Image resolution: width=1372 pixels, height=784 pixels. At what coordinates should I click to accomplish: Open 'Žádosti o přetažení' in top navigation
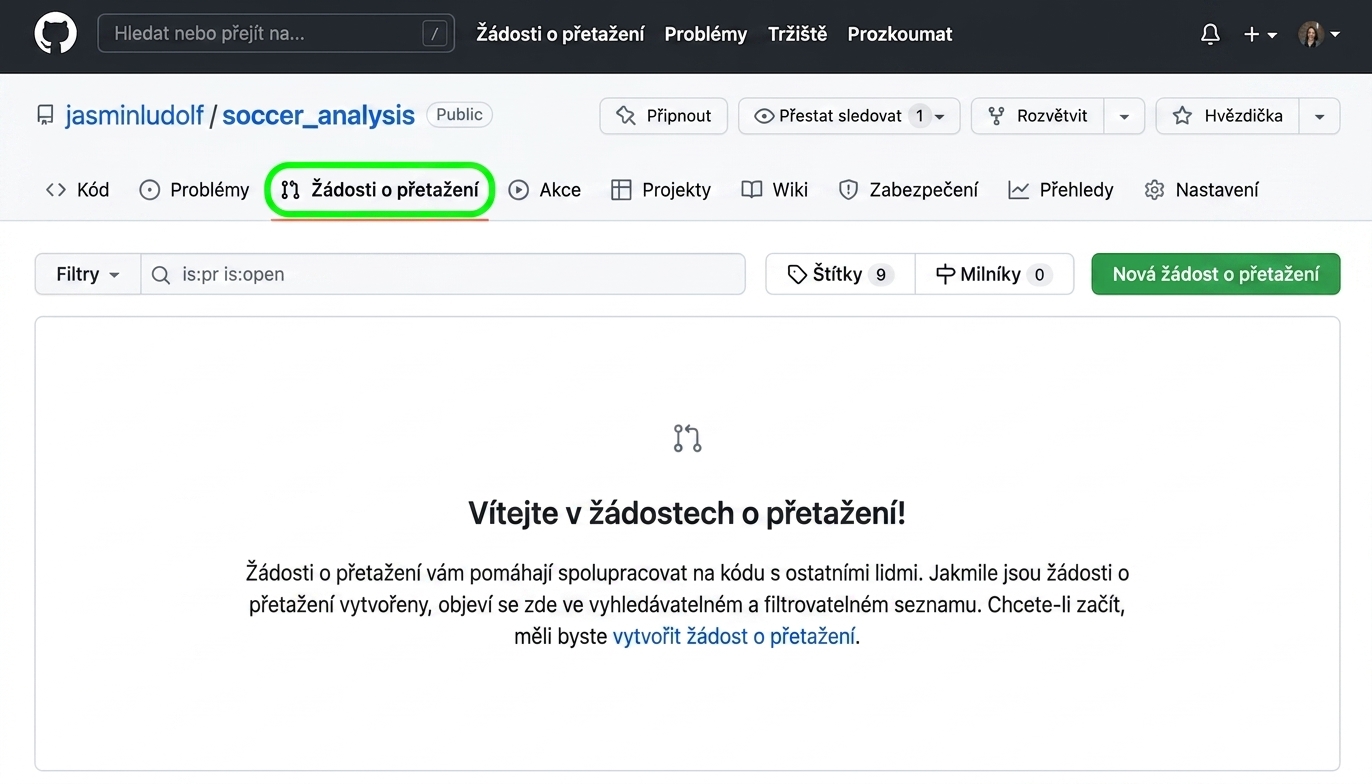[x=560, y=34]
